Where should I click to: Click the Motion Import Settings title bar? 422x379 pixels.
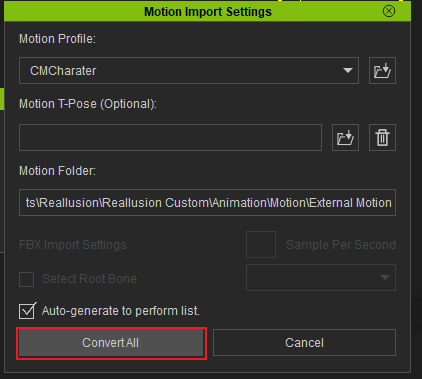(x=207, y=11)
